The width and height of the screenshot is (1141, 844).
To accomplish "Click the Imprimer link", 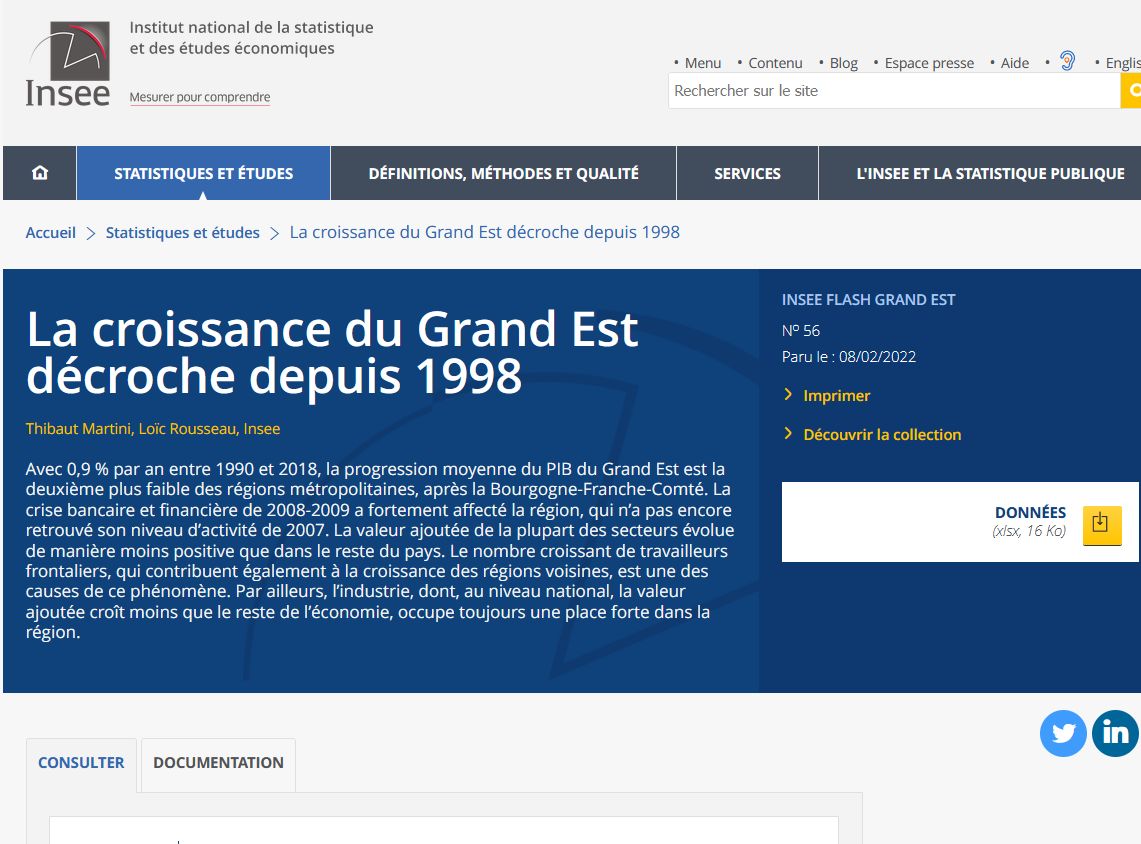I will 837,396.
